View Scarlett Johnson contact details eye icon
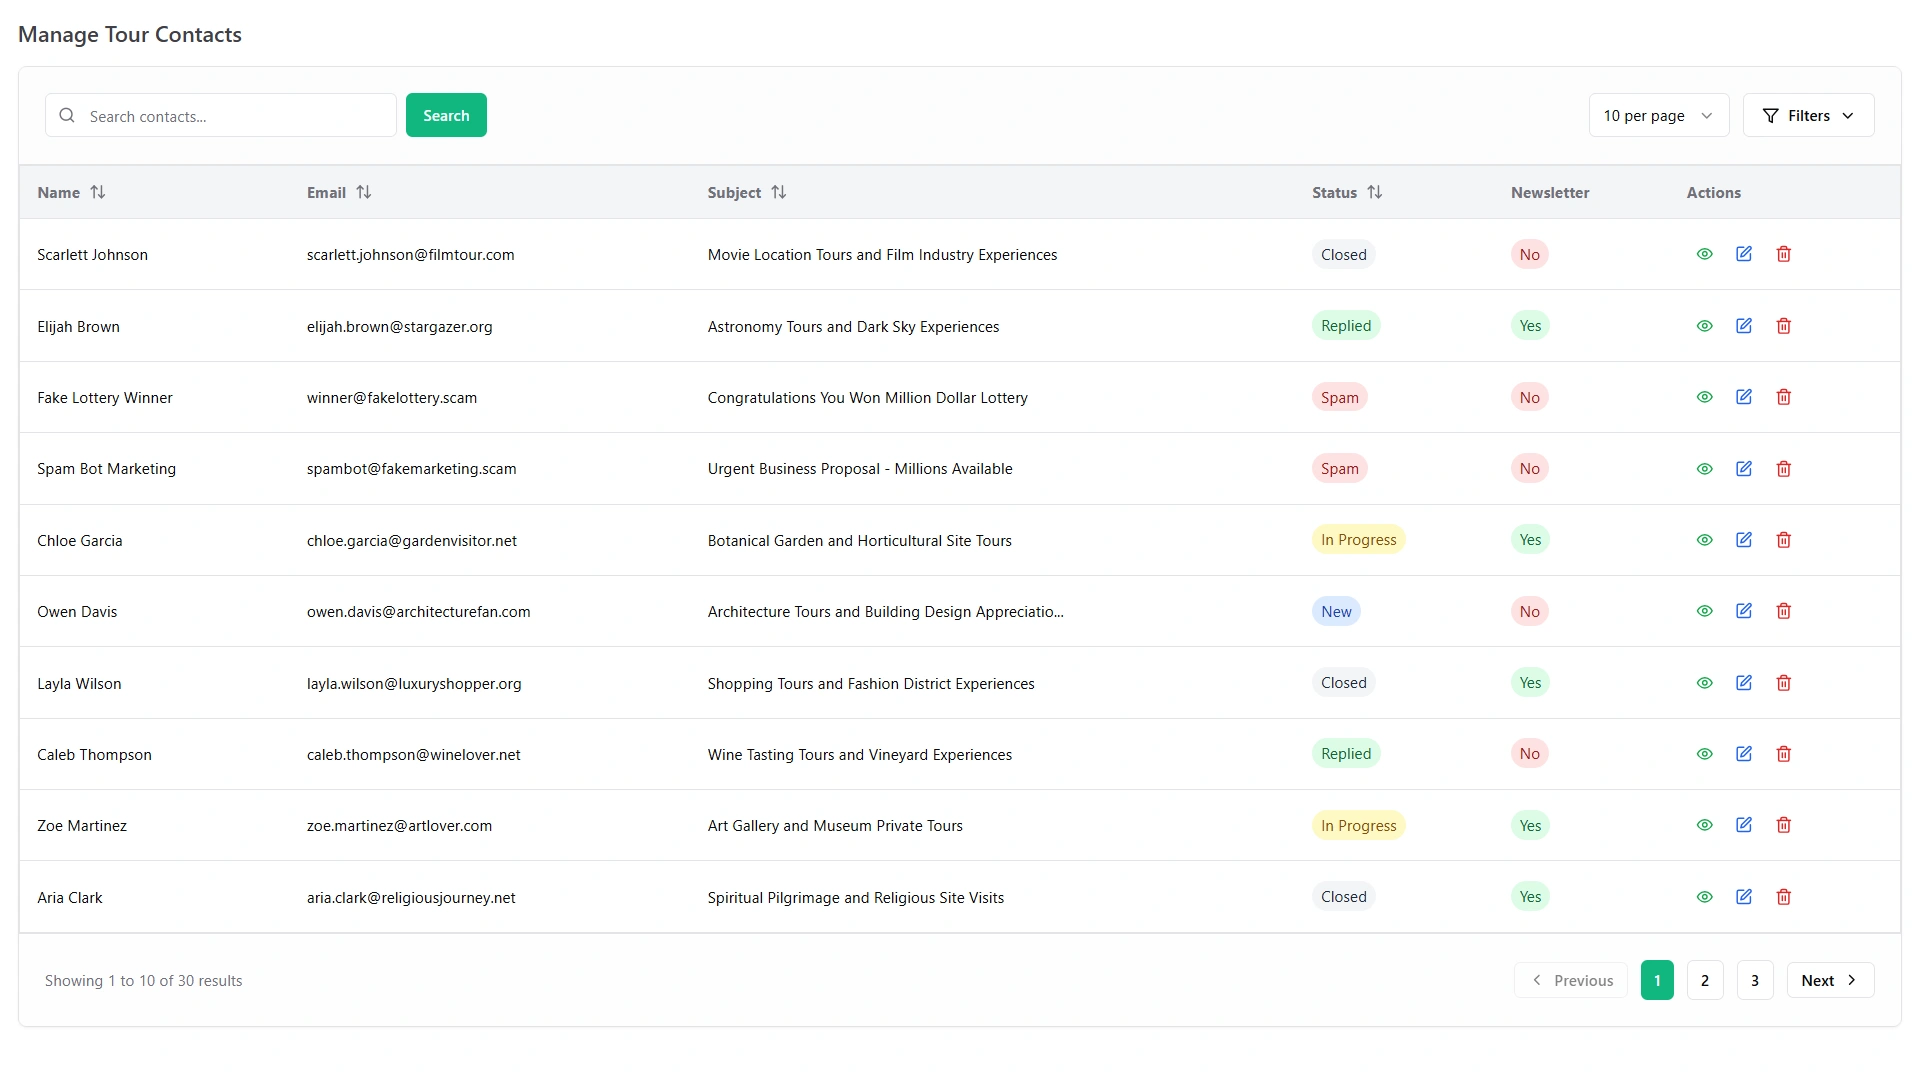1920x1080 pixels. pos(1705,254)
